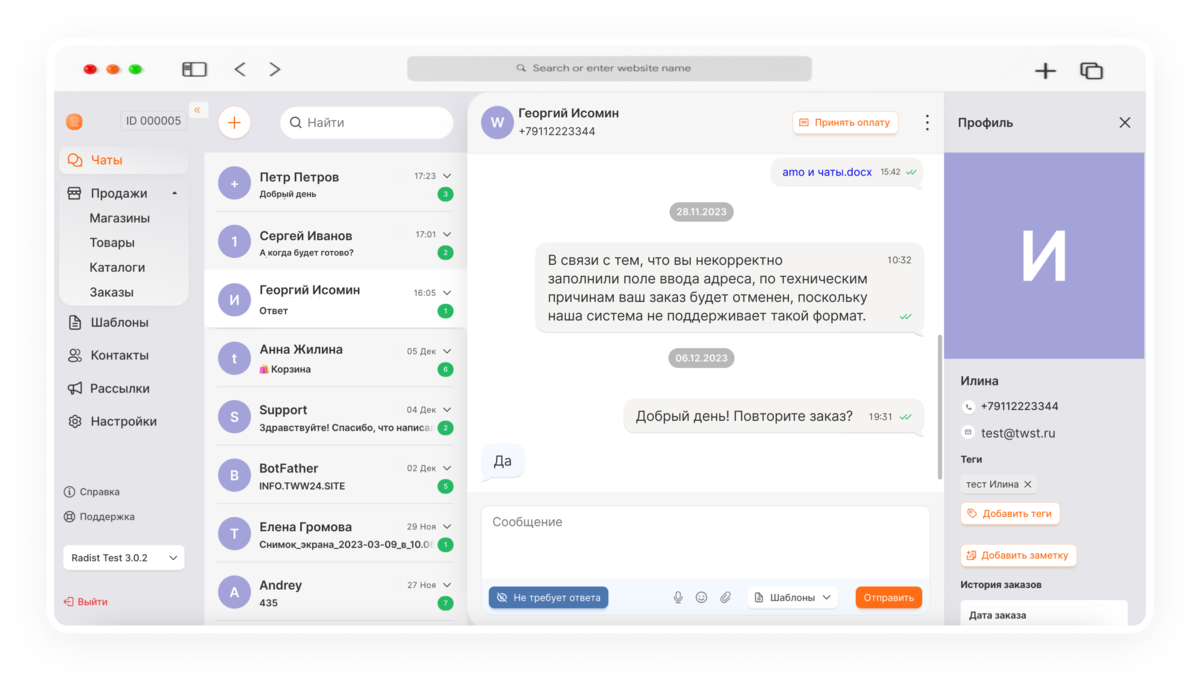Open Настройки in sidebar

point(112,422)
